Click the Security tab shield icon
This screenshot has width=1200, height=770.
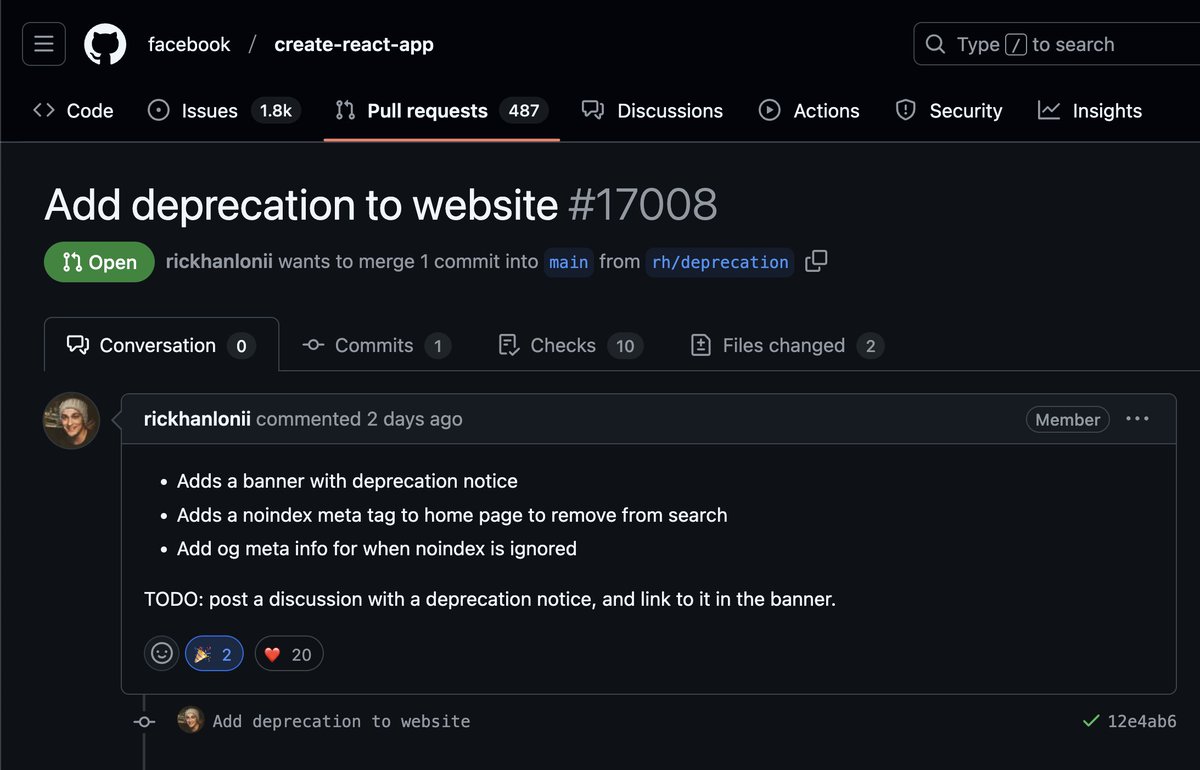point(905,111)
